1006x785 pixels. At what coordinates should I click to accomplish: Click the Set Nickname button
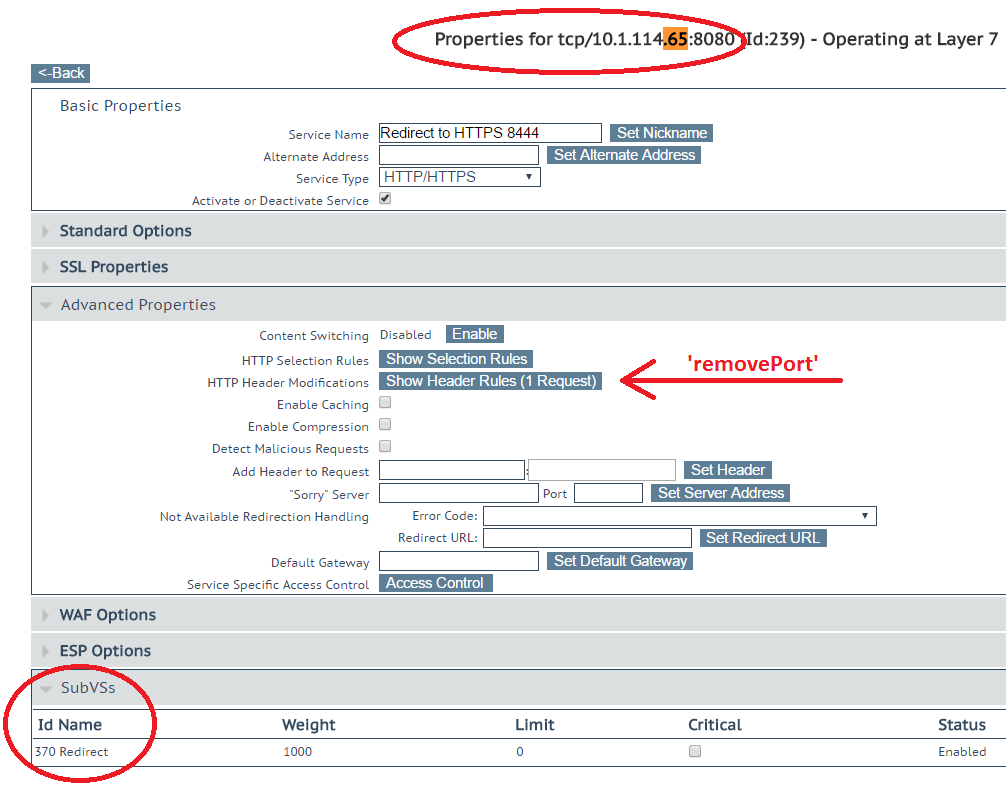tap(661, 133)
